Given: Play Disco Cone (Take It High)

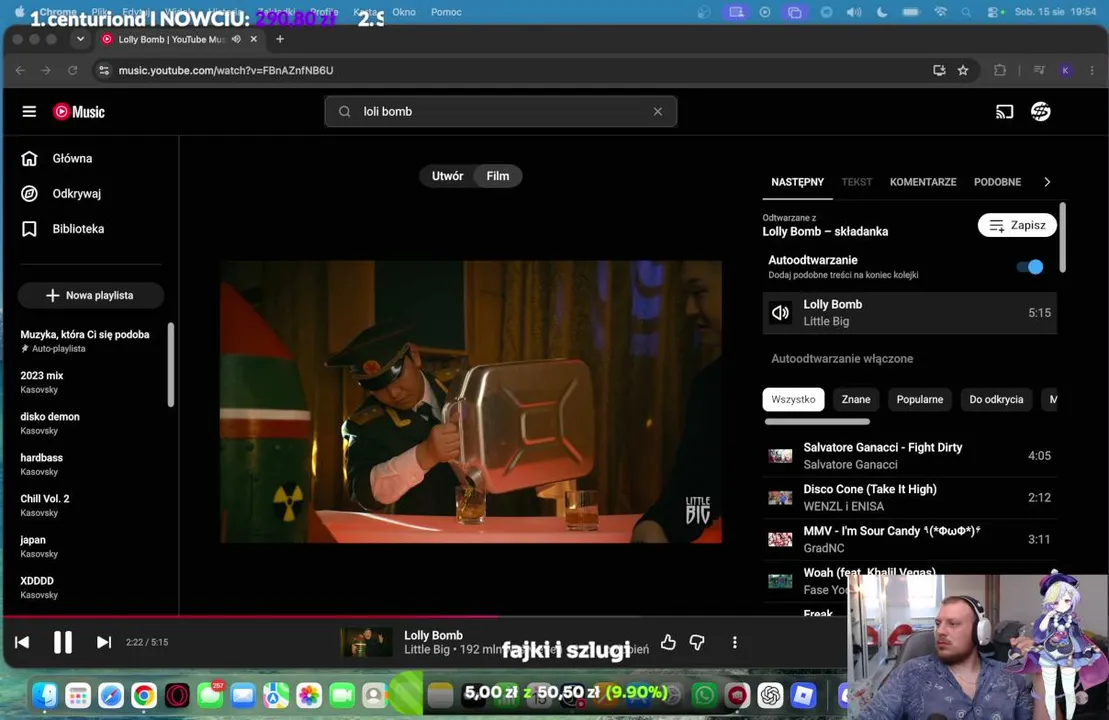Looking at the screenshot, I should 910,497.
